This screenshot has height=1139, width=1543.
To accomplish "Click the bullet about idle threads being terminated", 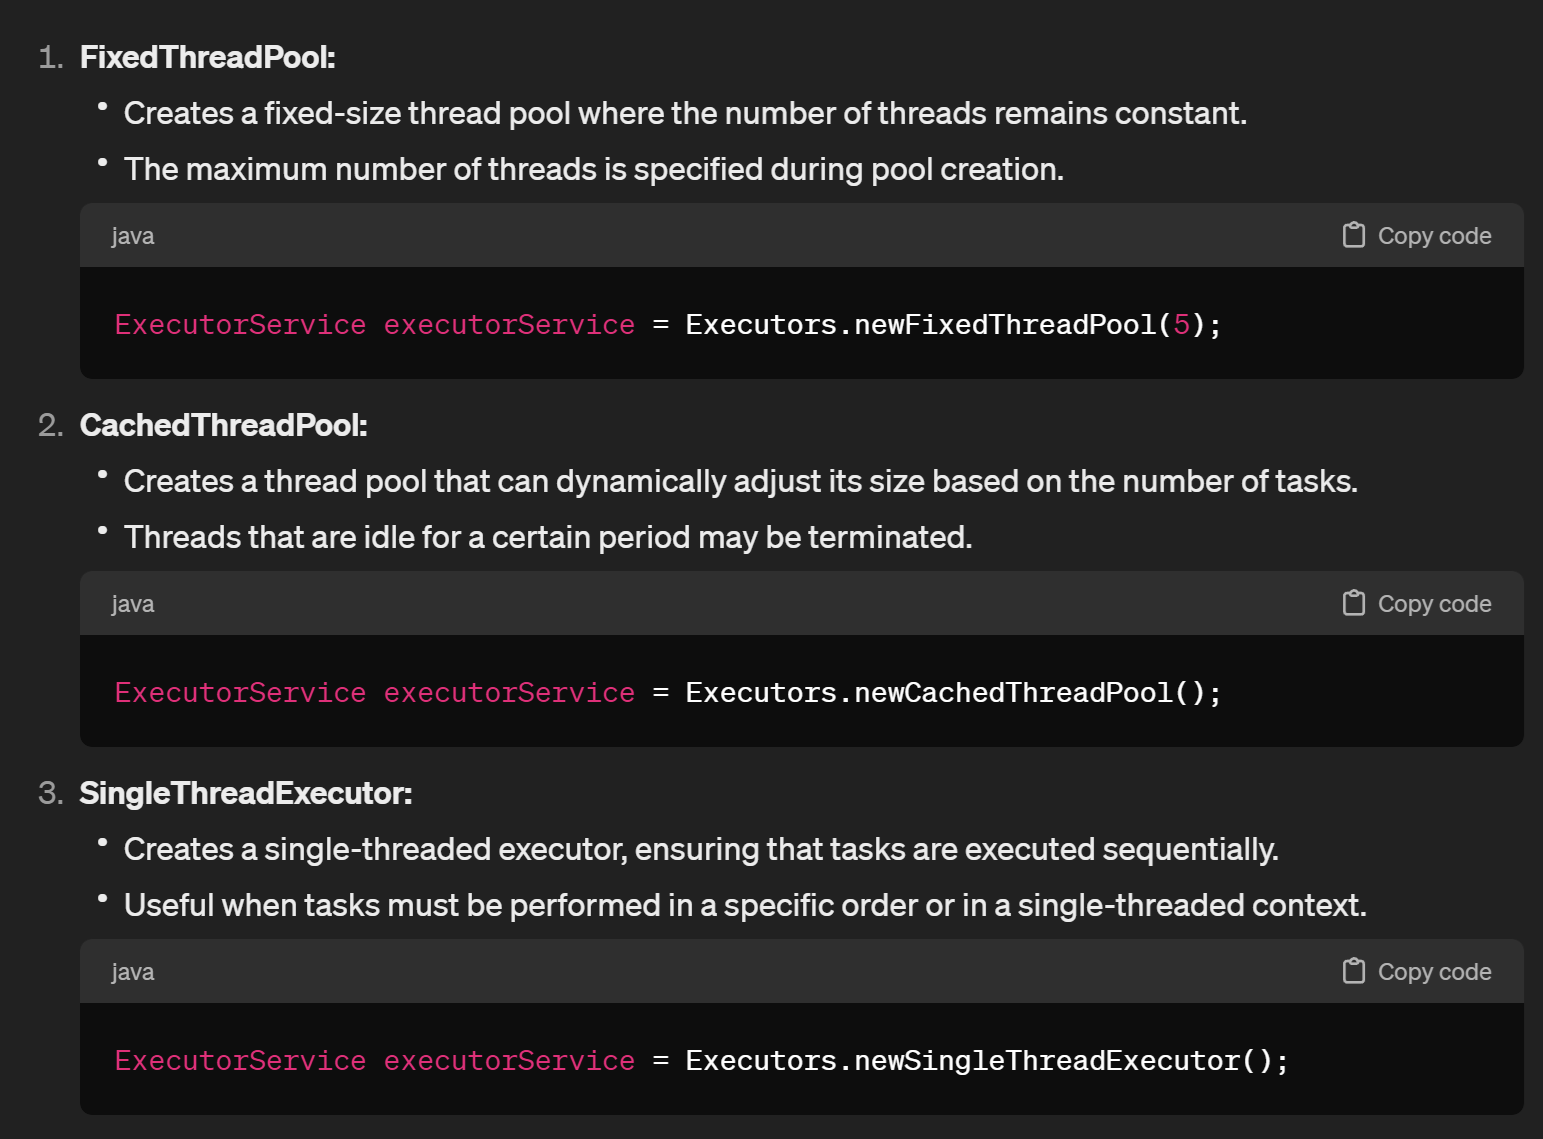I will 548,537.
